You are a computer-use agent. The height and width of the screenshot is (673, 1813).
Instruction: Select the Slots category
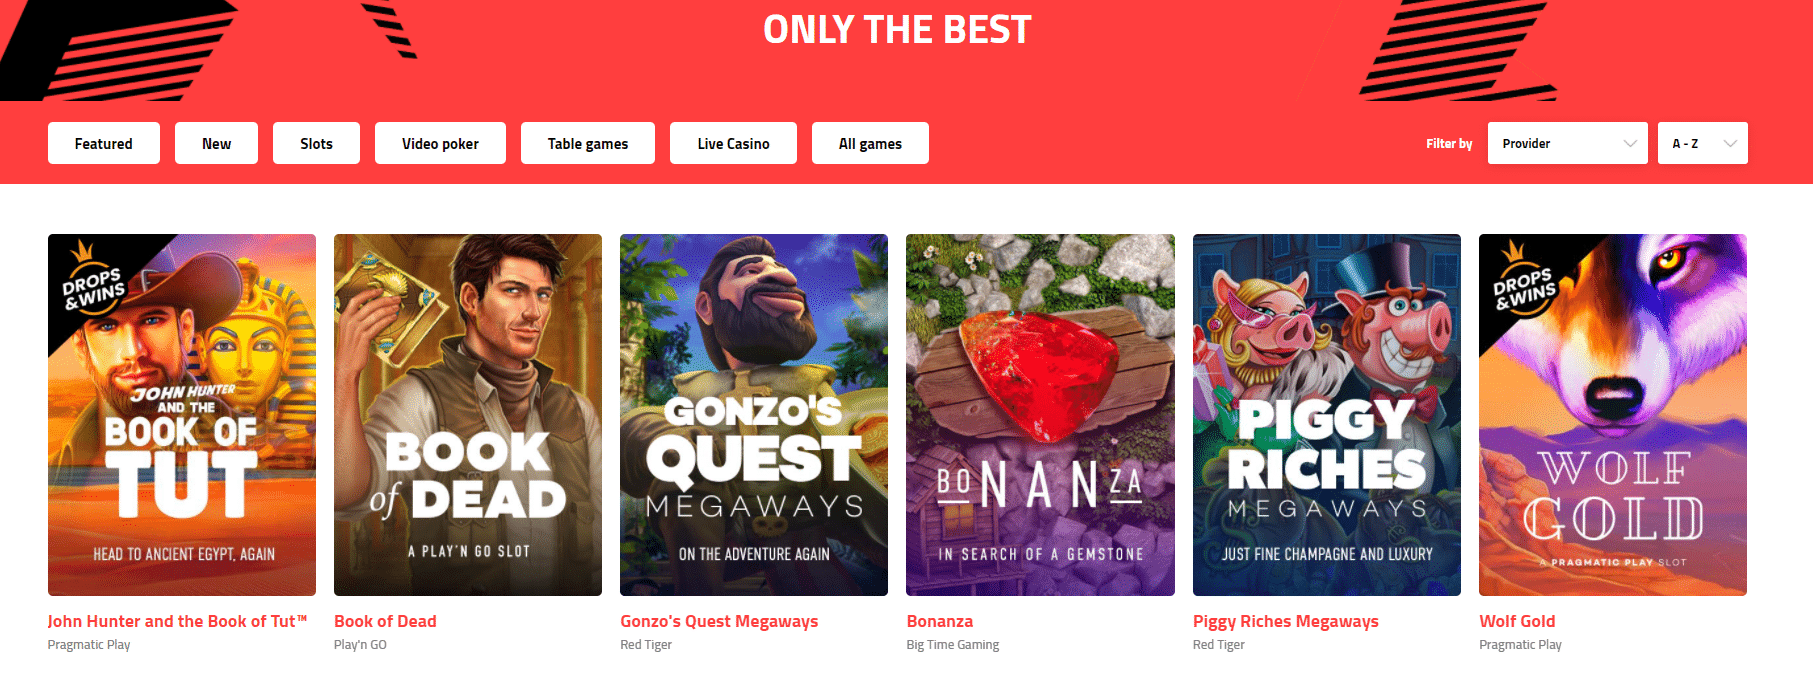pyautogui.click(x=316, y=143)
